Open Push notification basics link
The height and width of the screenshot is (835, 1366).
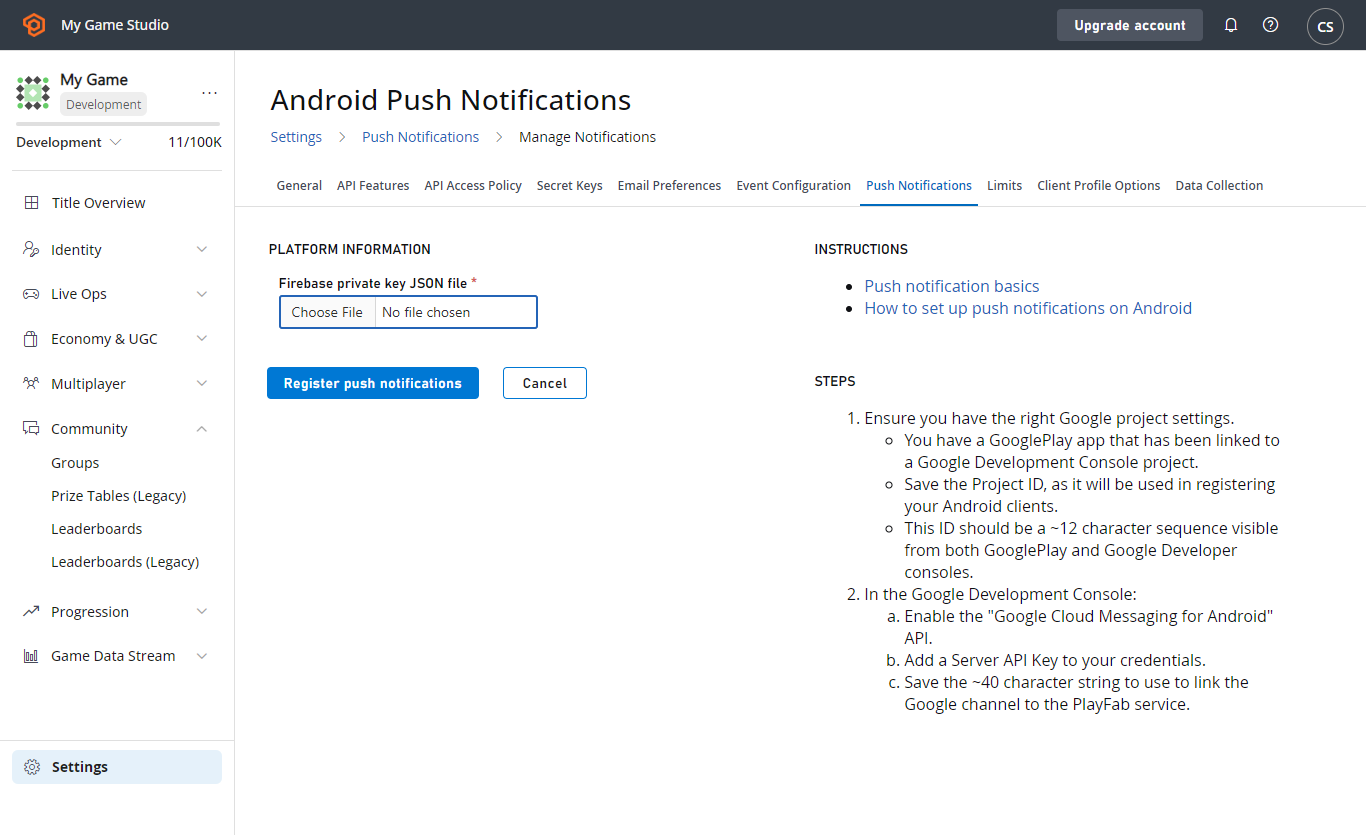click(x=952, y=286)
